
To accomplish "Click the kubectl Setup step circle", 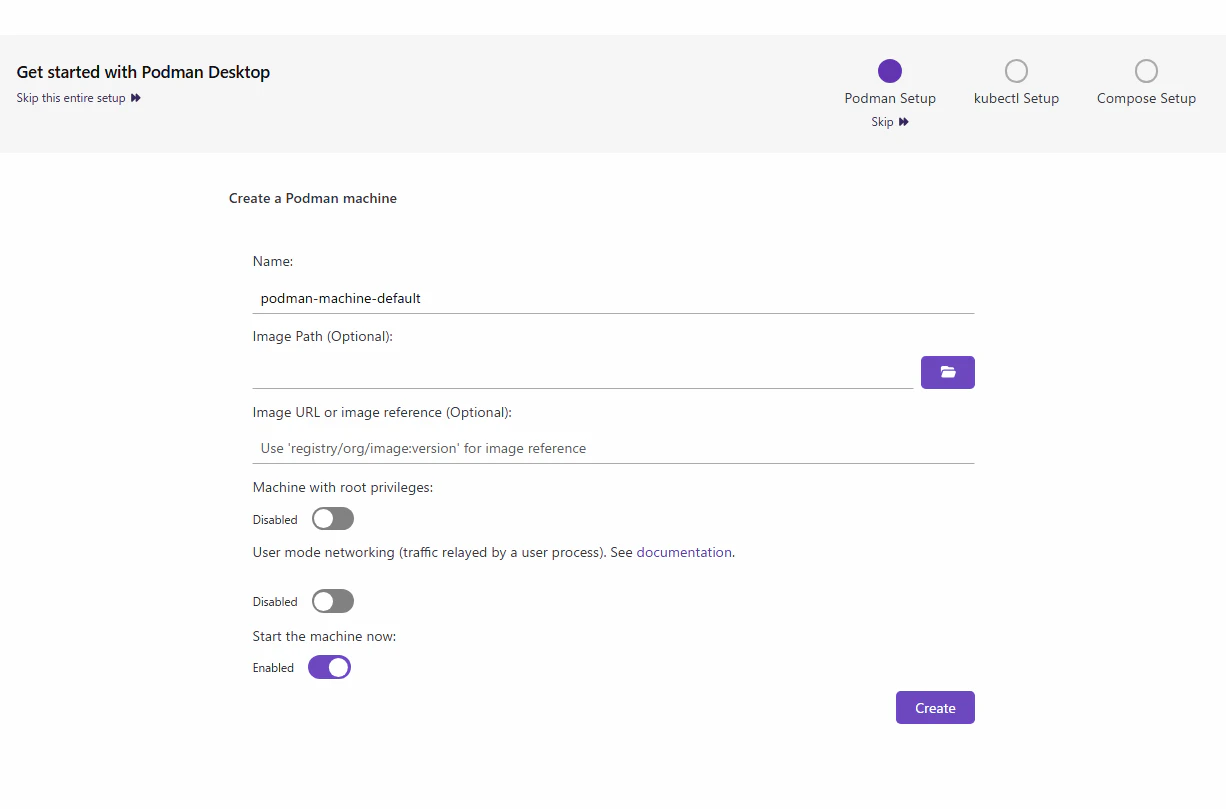I will [x=1016, y=71].
